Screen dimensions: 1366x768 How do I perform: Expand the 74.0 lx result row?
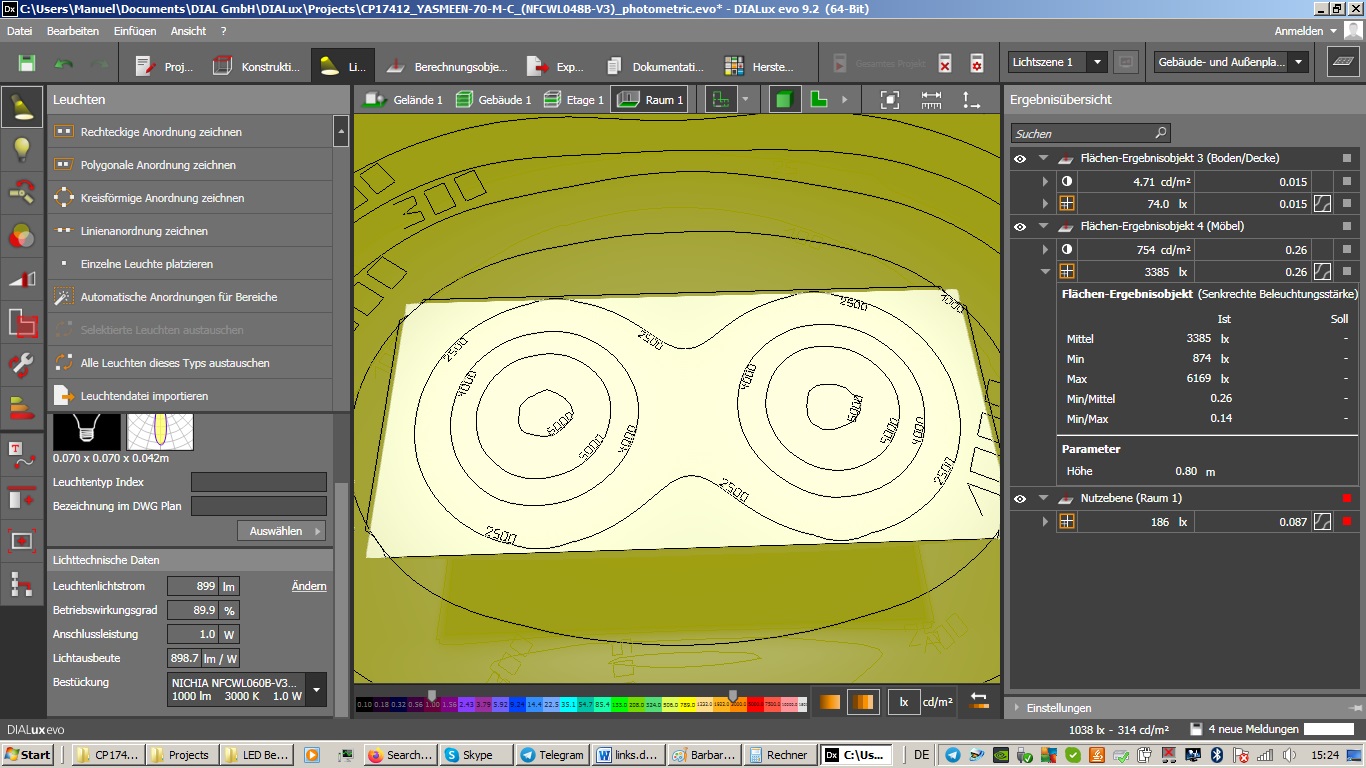pos(1045,204)
